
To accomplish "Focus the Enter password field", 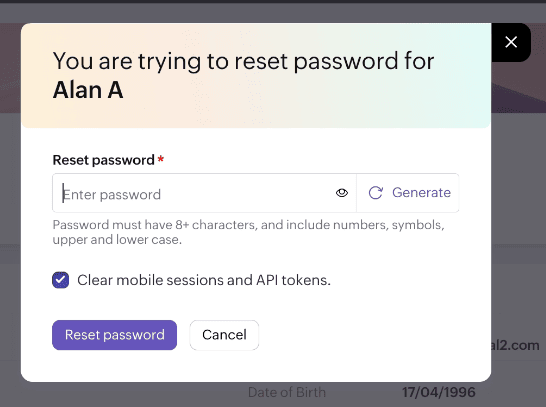I will point(193,193).
